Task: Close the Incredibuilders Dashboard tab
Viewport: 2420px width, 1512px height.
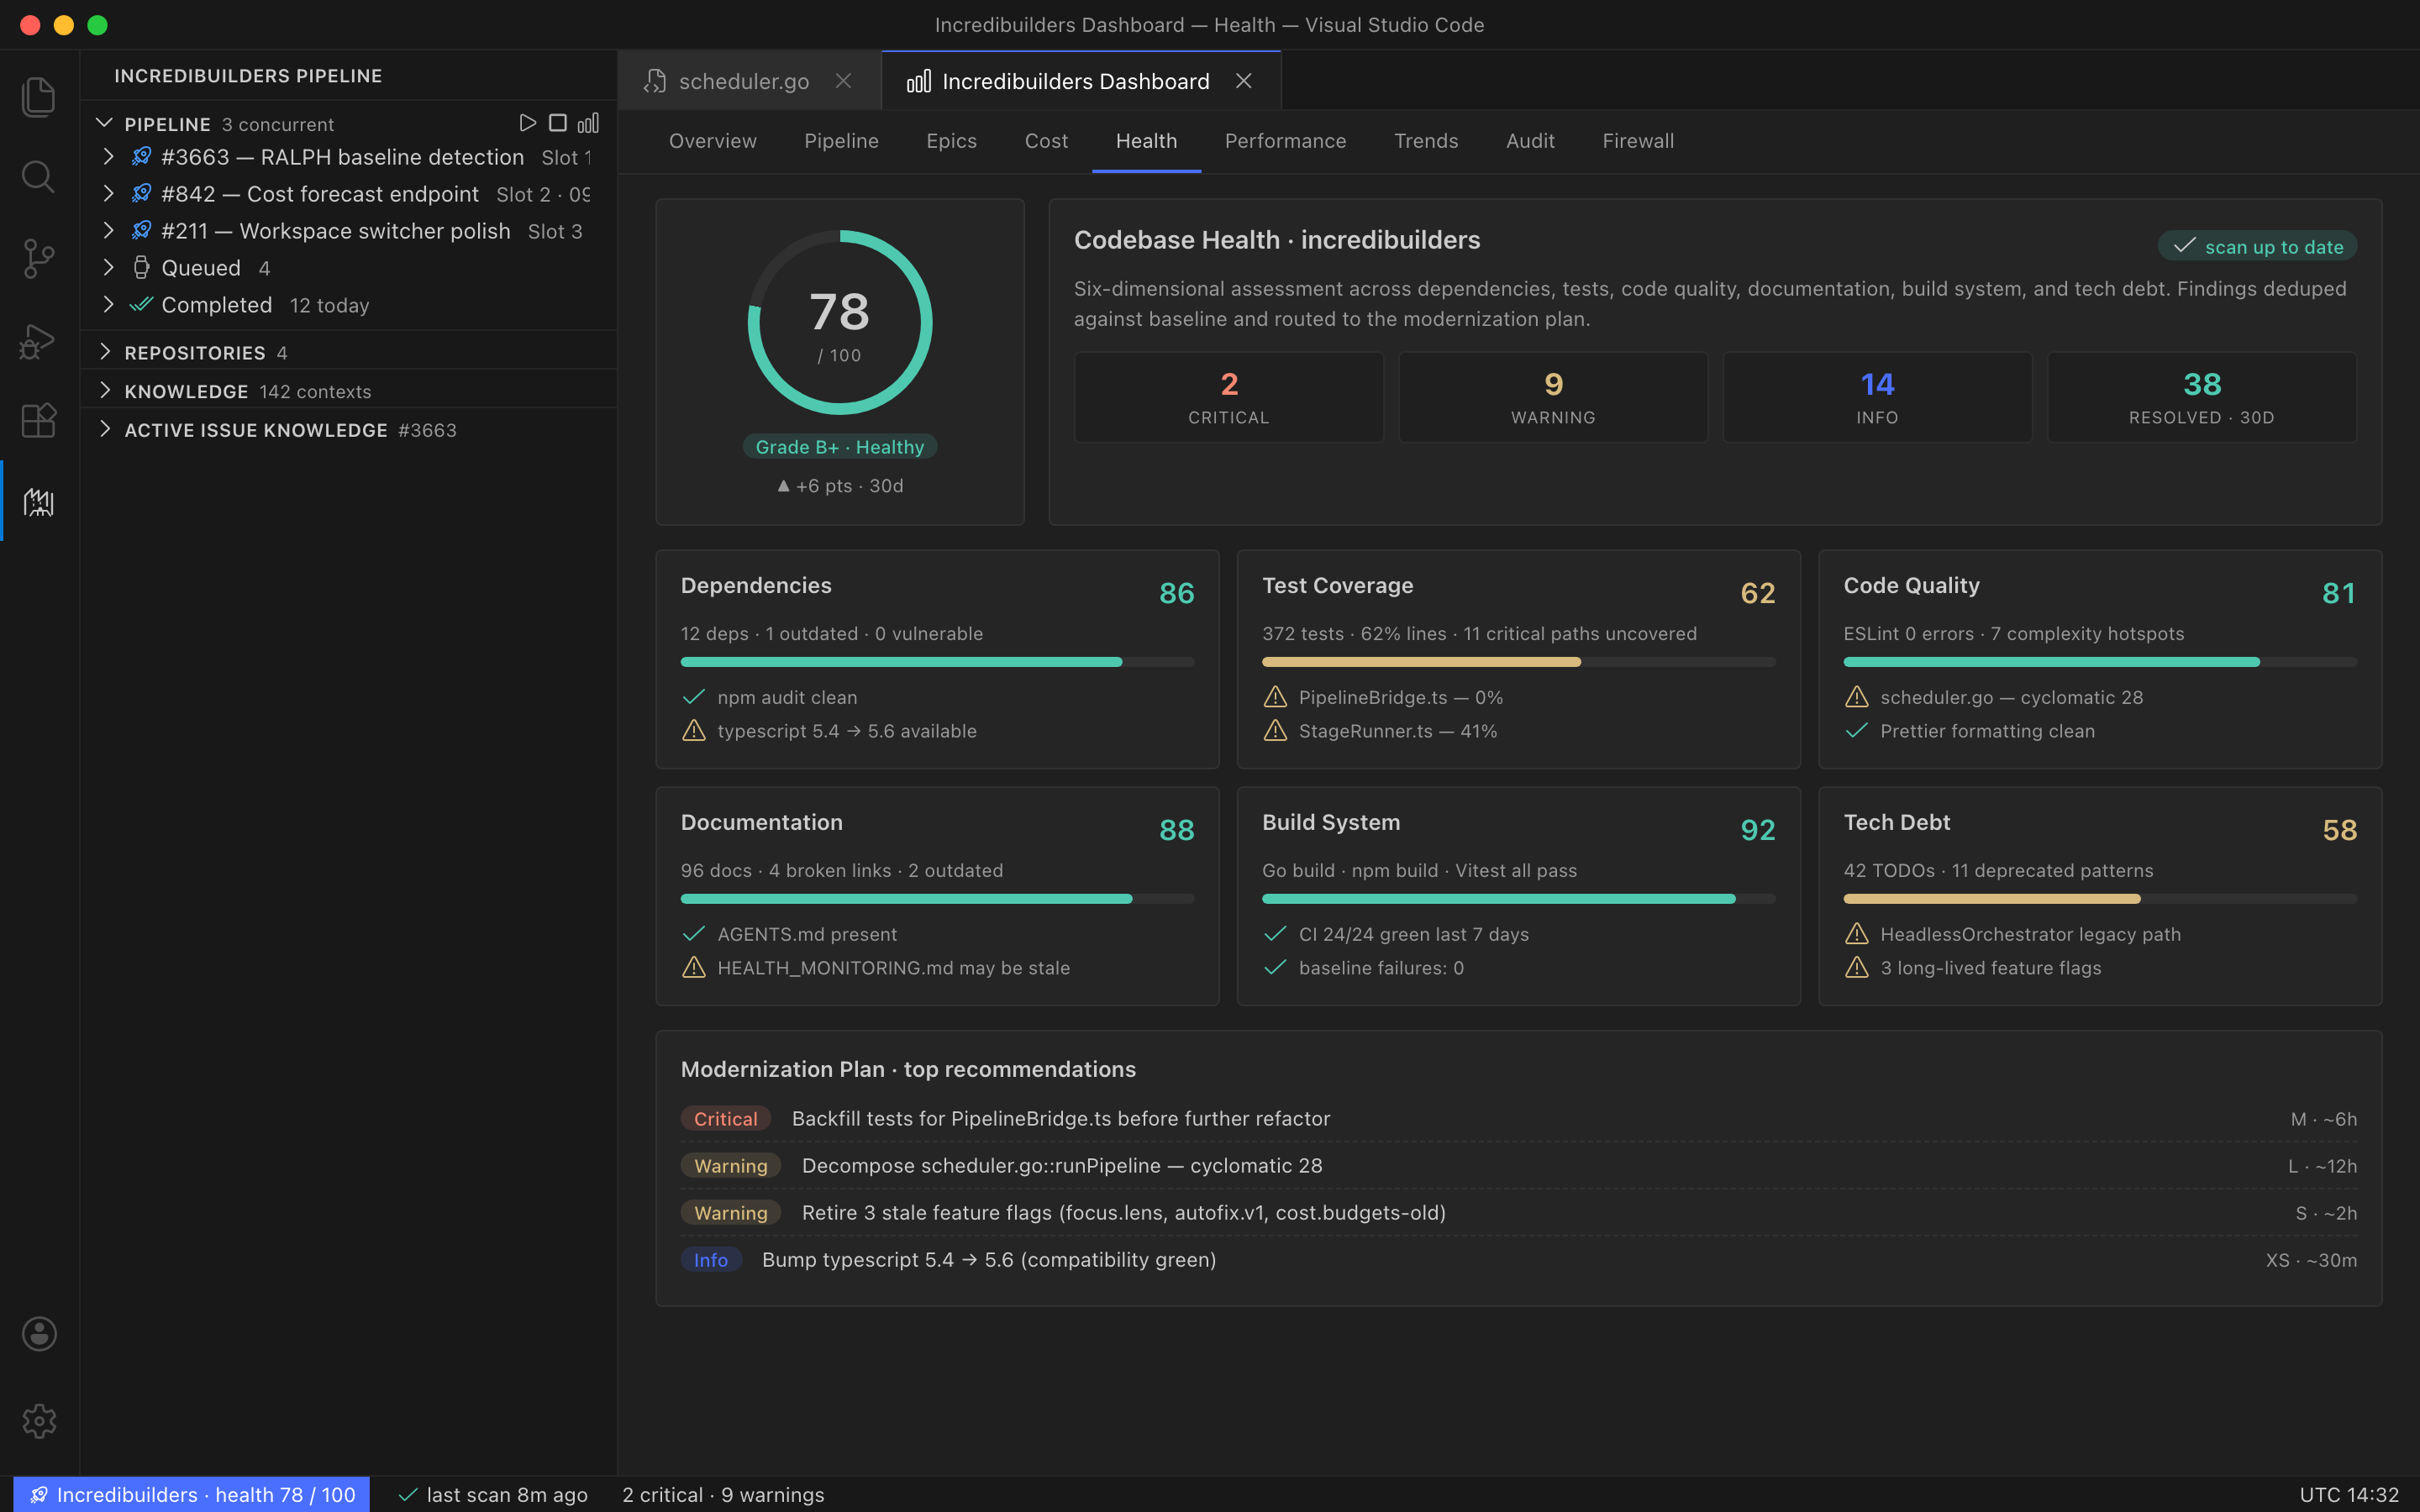Action: (1243, 81)
